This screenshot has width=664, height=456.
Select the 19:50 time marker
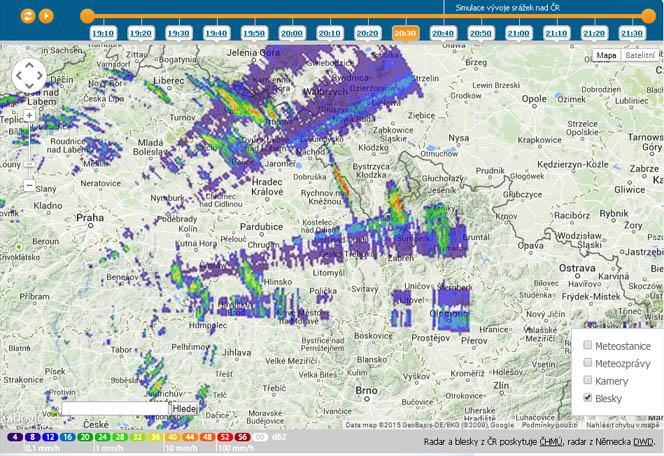(254, 33)
